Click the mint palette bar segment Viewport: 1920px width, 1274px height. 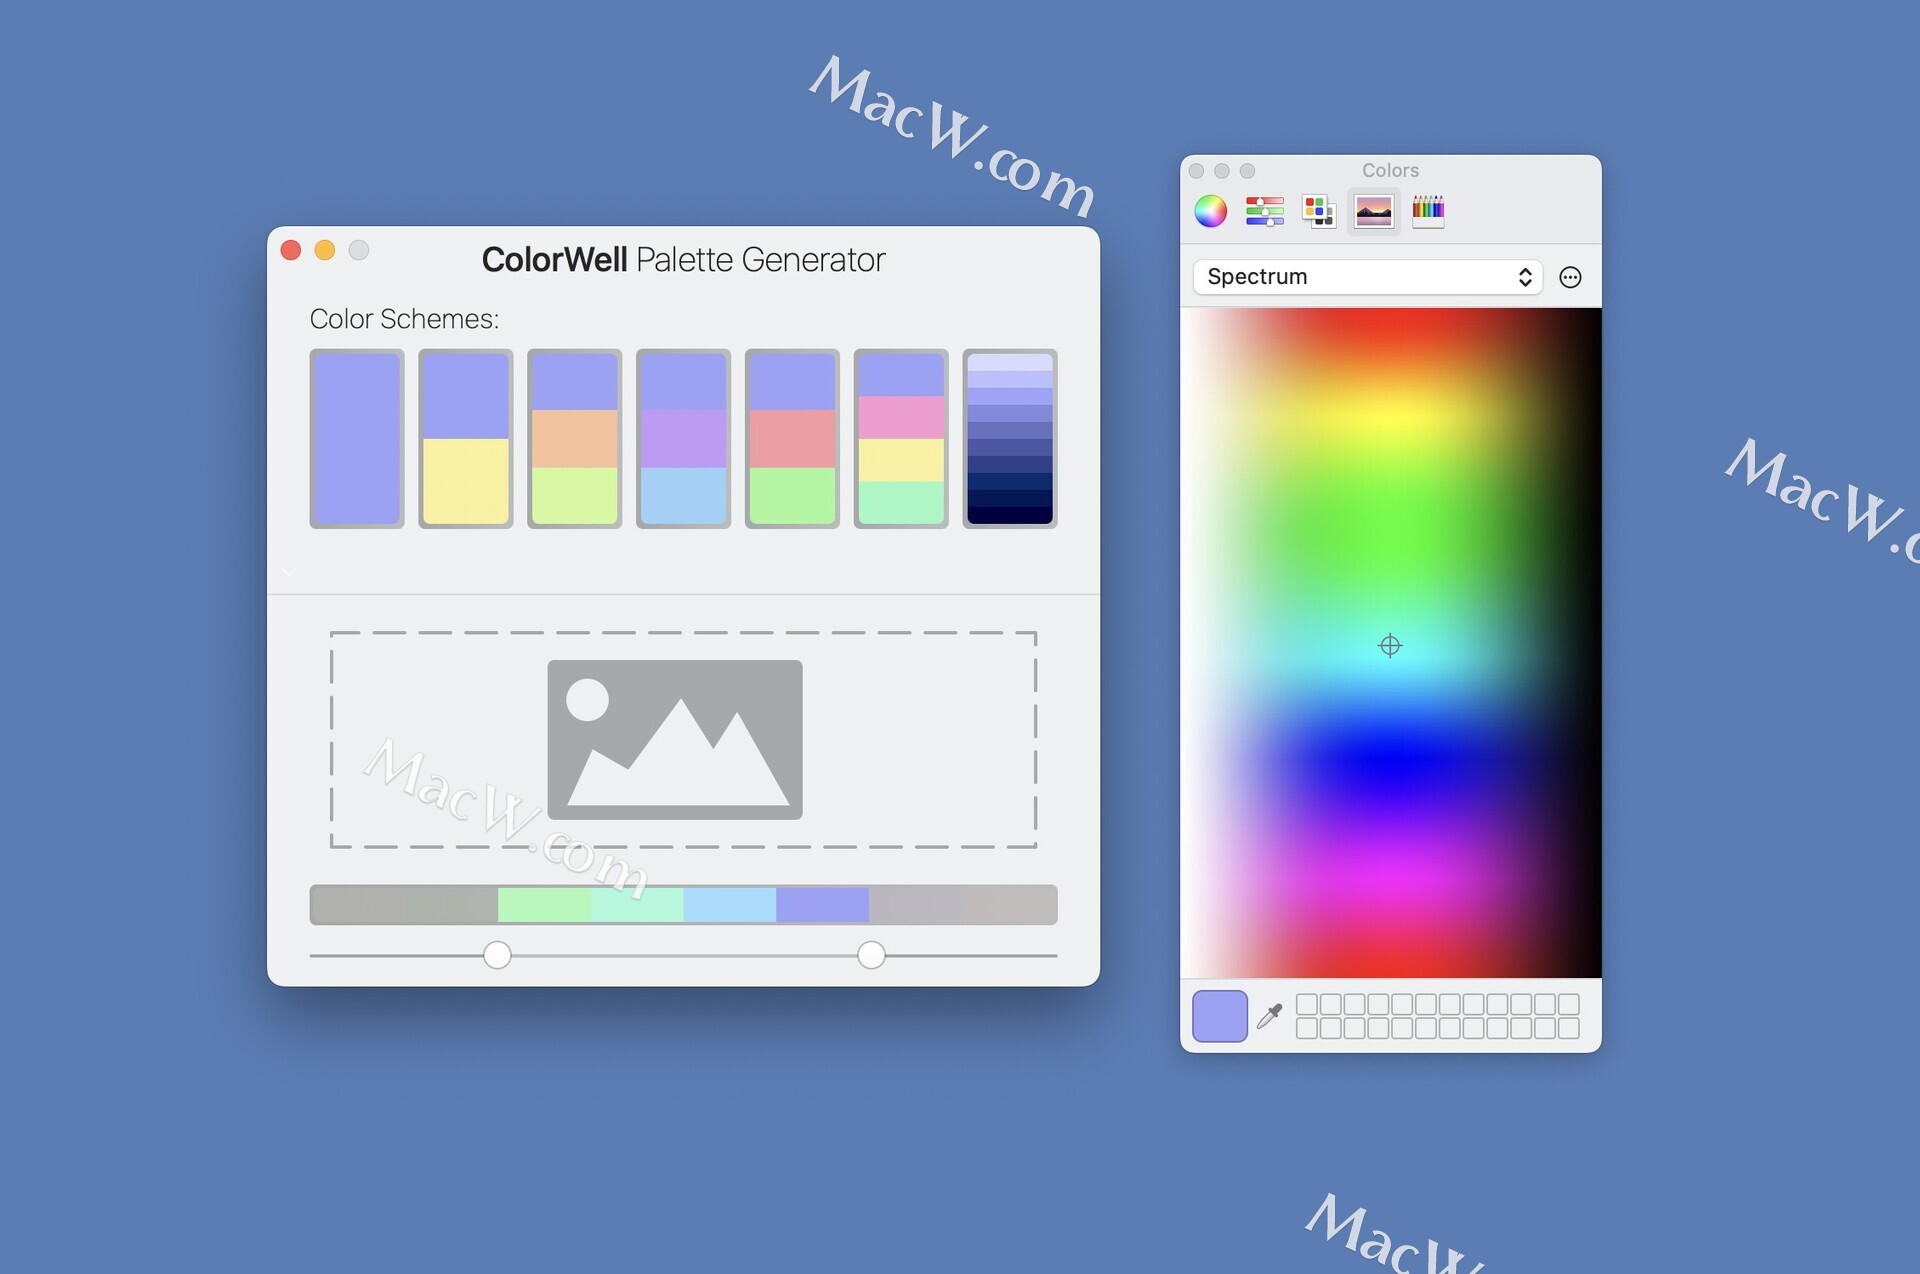click(x=637, y=905)
